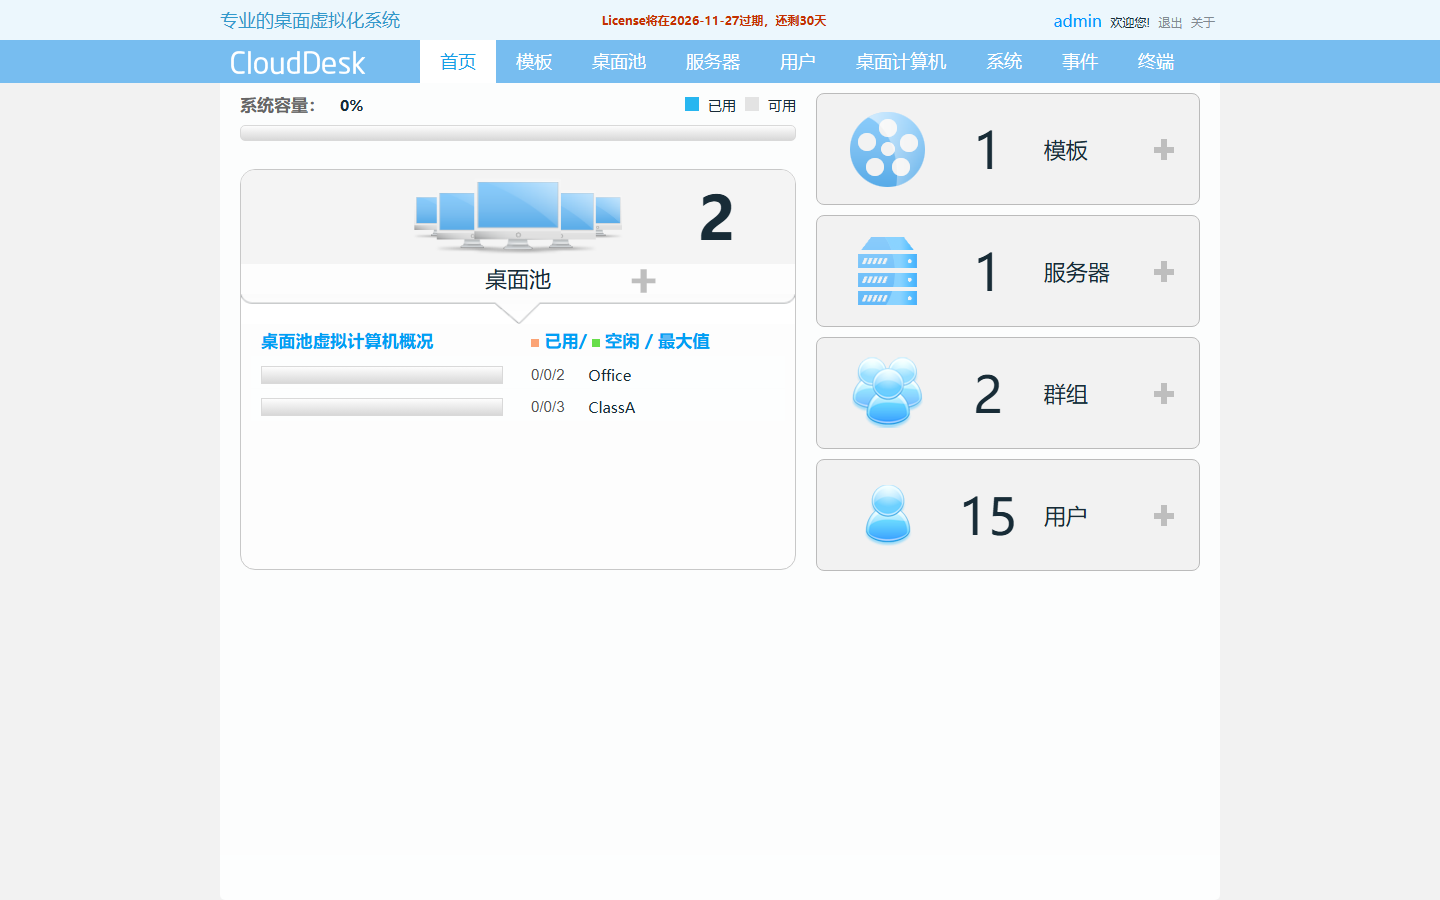Click the green 空闲 legend marker
The width and height of the screenshot is (1440, 900).
[596, 343]
